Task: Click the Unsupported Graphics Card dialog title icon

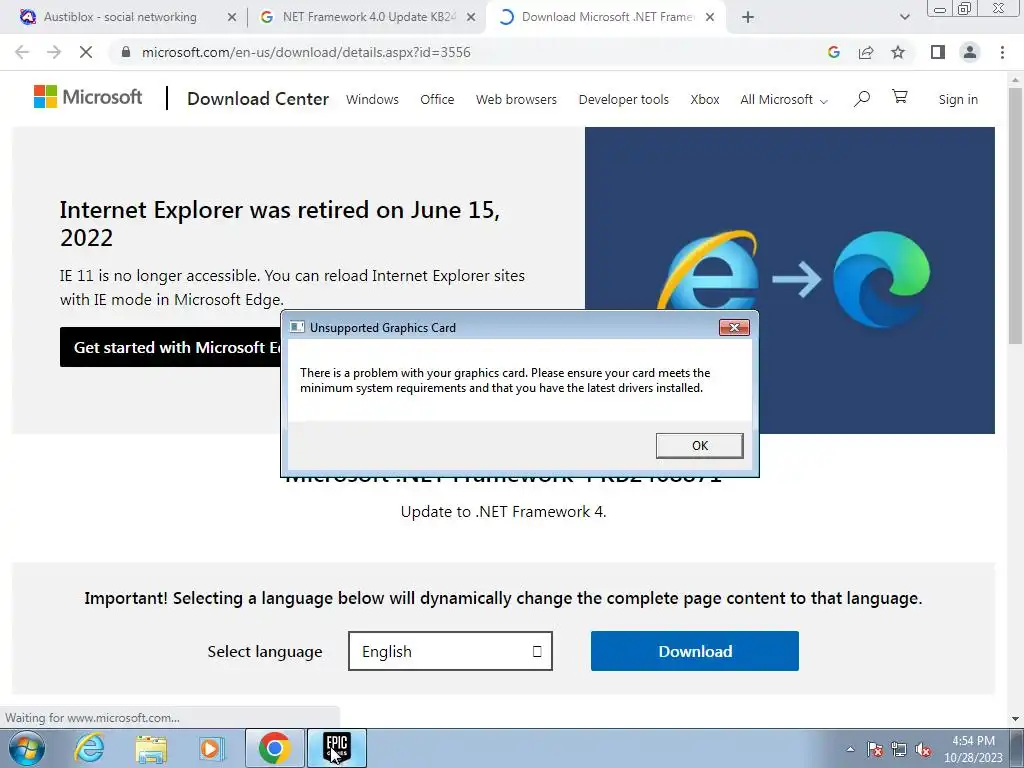Action: click(x=297, y=327)
